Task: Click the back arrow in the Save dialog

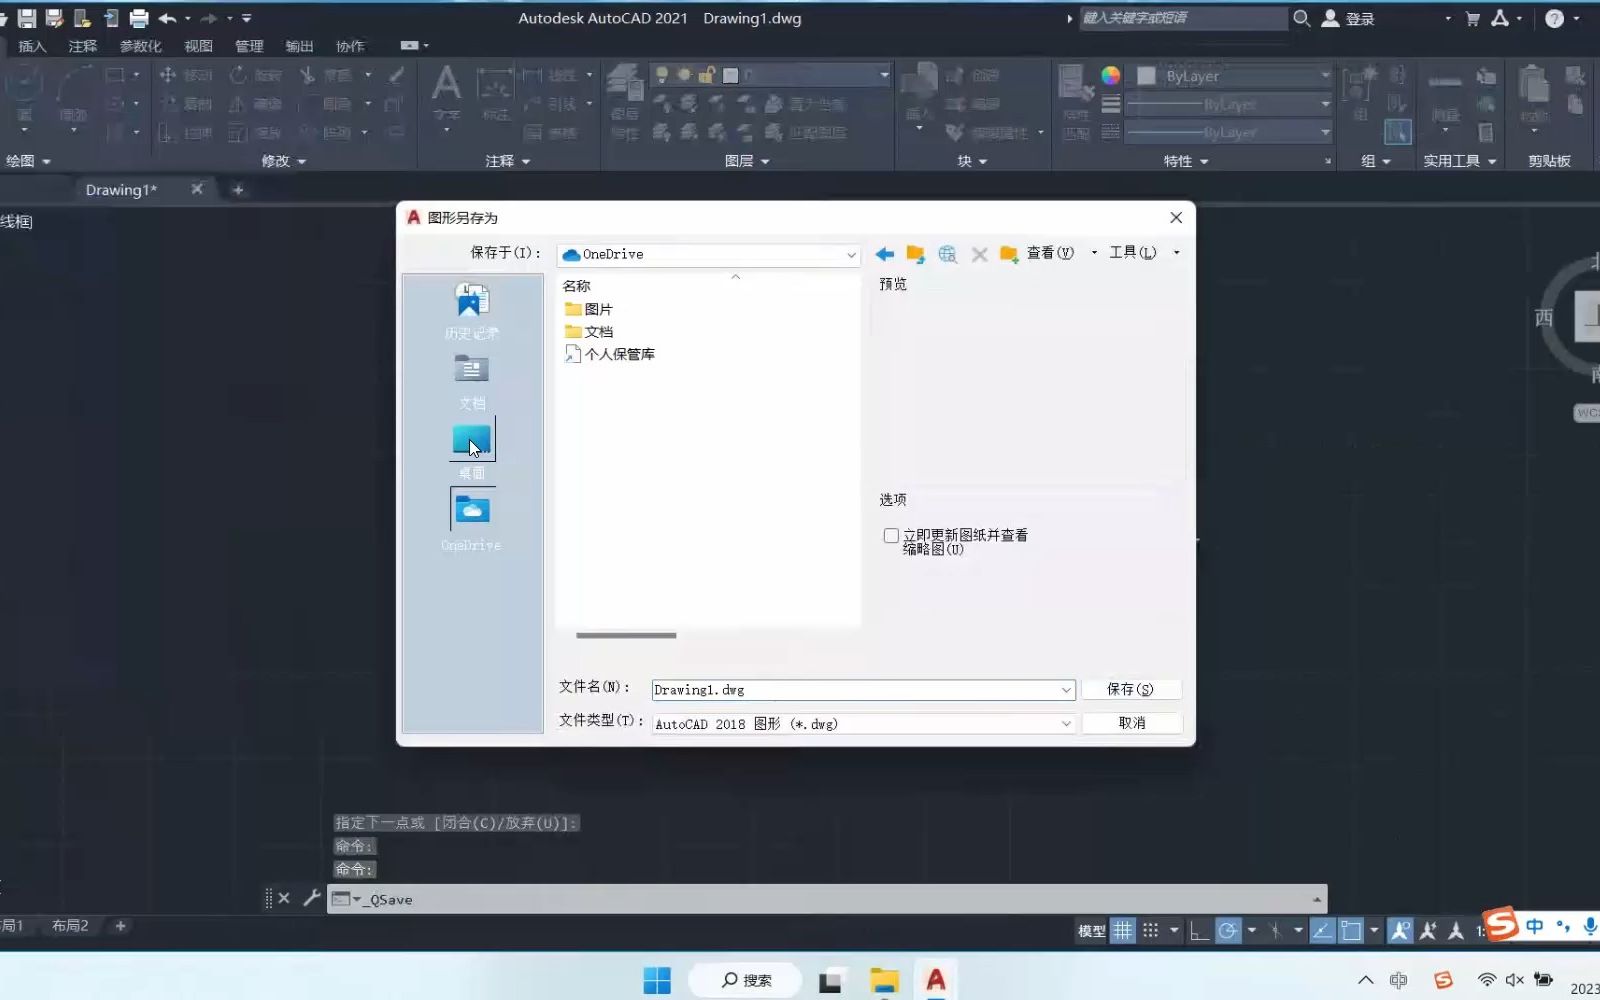Action: click(884, 254)
